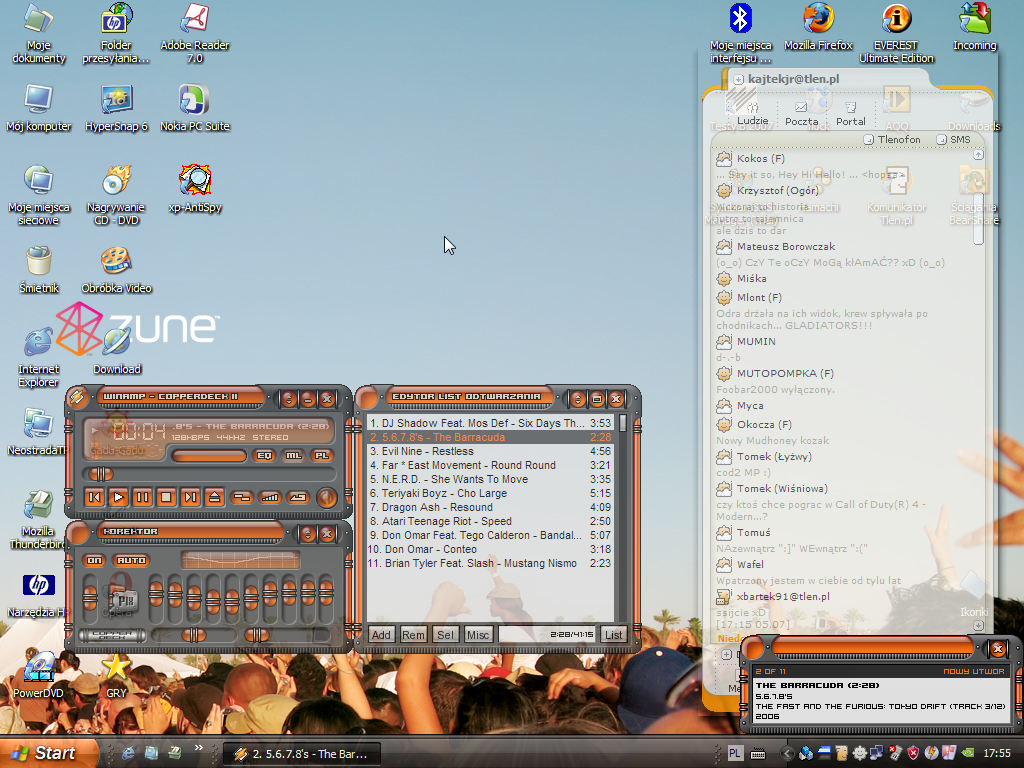This screenshot has width=1024, height=768.
Task: Toggle the SMS option in Tlen
Action: click(953, 140)
